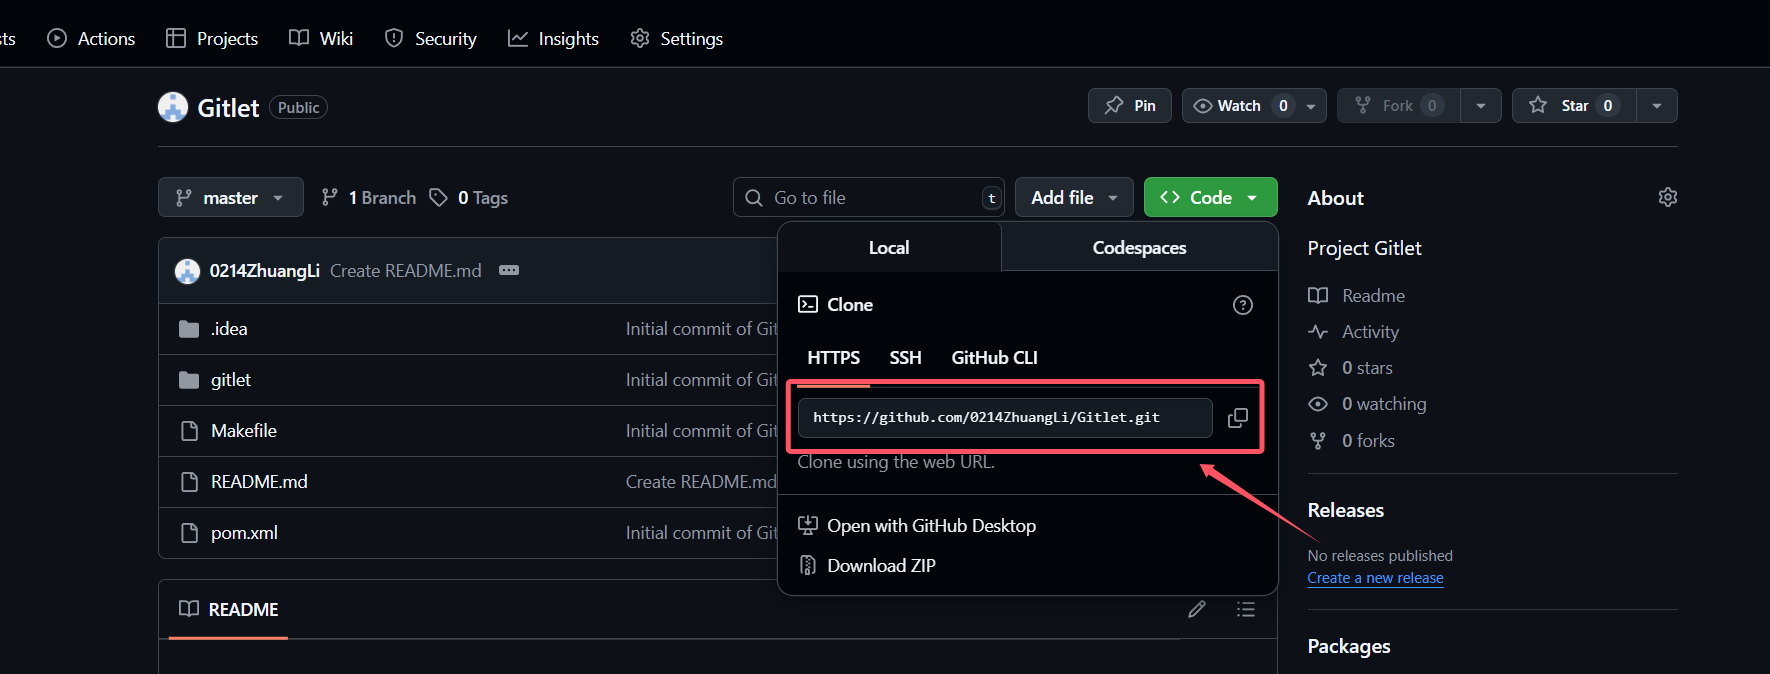The height and width of the screenshot is (674, 1770).
Task: Click the Fork button
Action: [x=1399, y=106]
